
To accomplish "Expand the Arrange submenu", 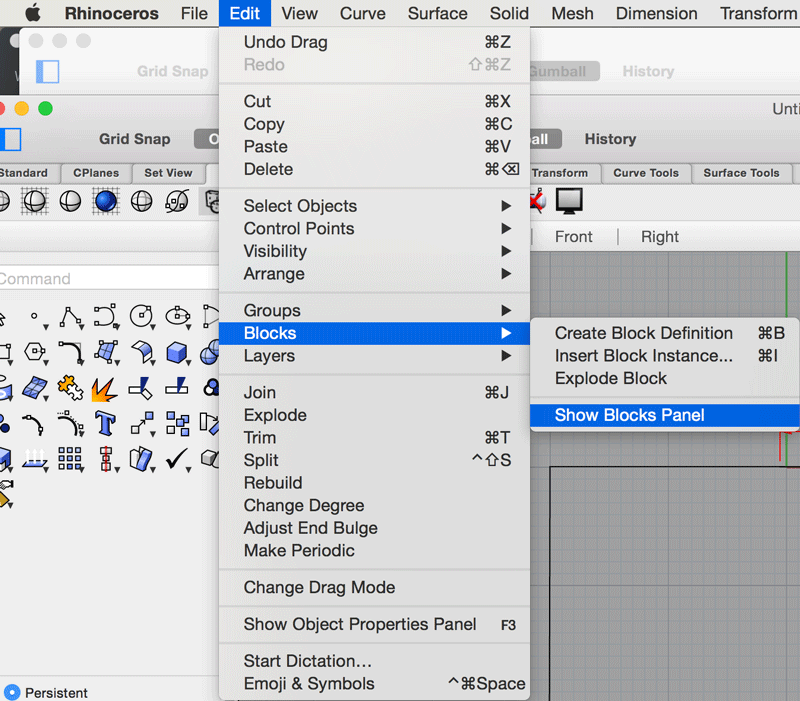I will pyautogui.click(x=374, y=273).
